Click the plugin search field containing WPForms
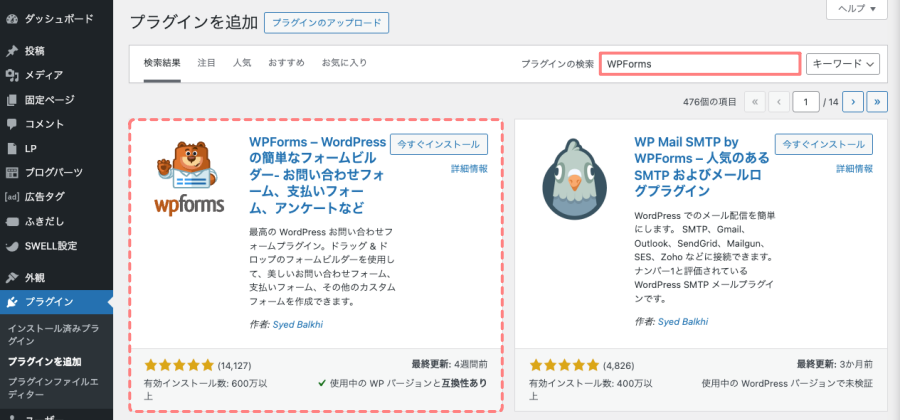The height and width of the screenshot is (420, 900). [700, 64]
